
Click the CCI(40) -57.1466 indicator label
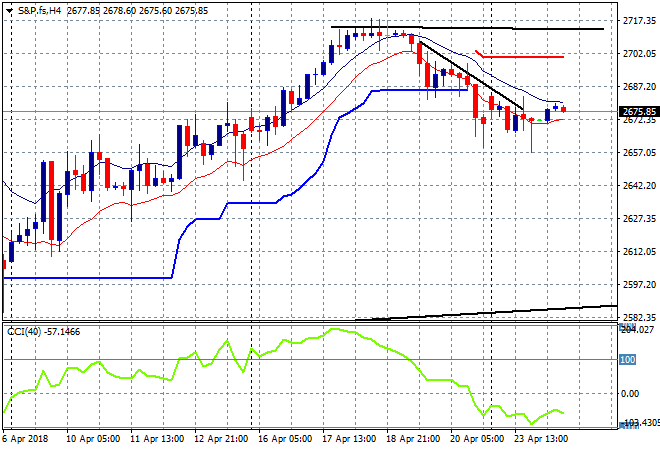[x=43, y=332]
